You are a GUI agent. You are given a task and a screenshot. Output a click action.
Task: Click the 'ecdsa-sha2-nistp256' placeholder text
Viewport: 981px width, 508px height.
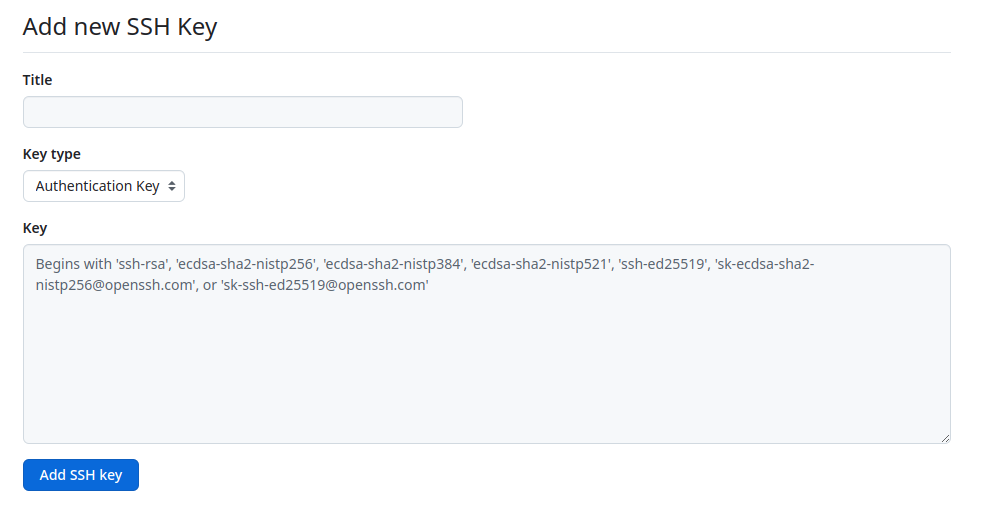point(246,265)
